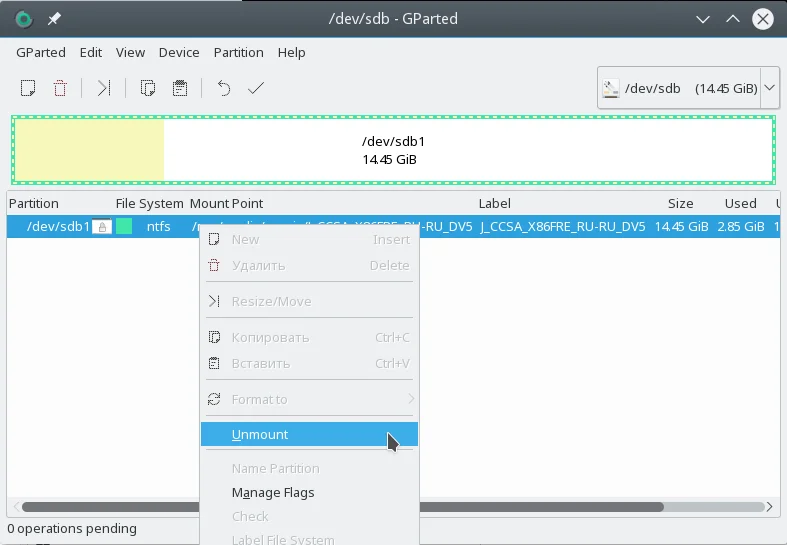Click the Mount Point column header
Screen dimensions: 787x545
click(226, 203)
